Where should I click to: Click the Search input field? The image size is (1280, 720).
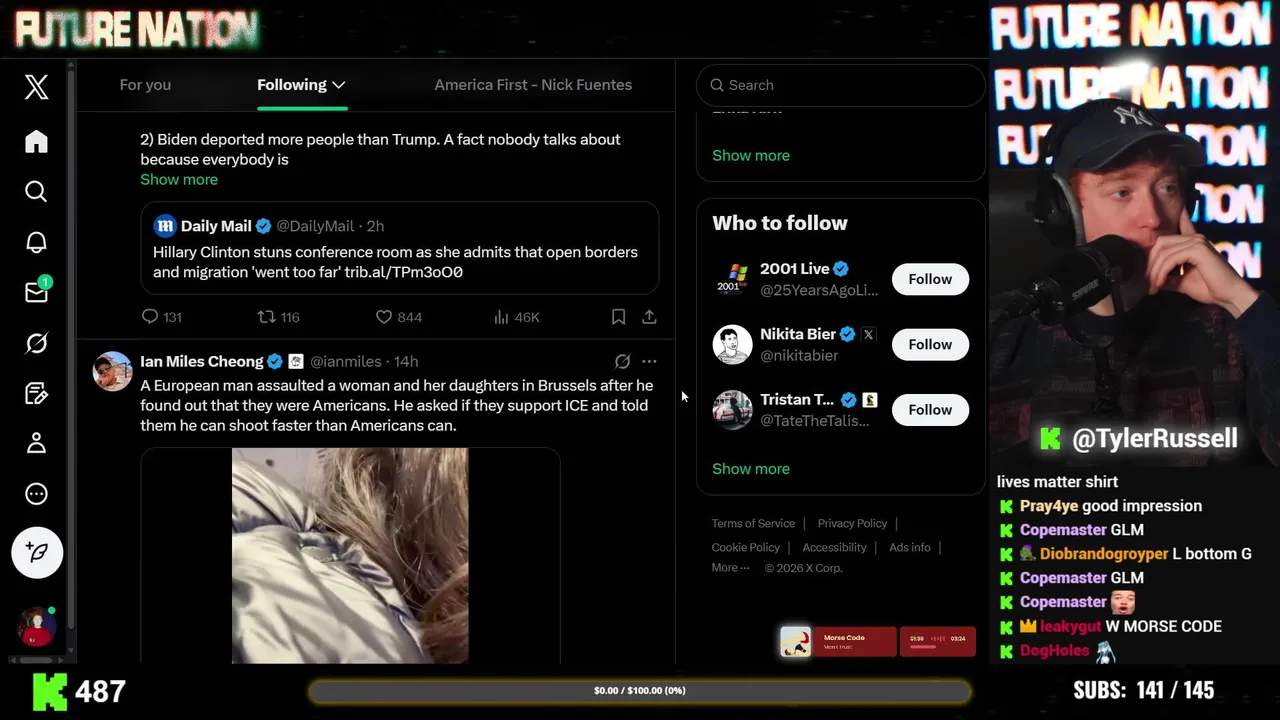pos(841,85)
